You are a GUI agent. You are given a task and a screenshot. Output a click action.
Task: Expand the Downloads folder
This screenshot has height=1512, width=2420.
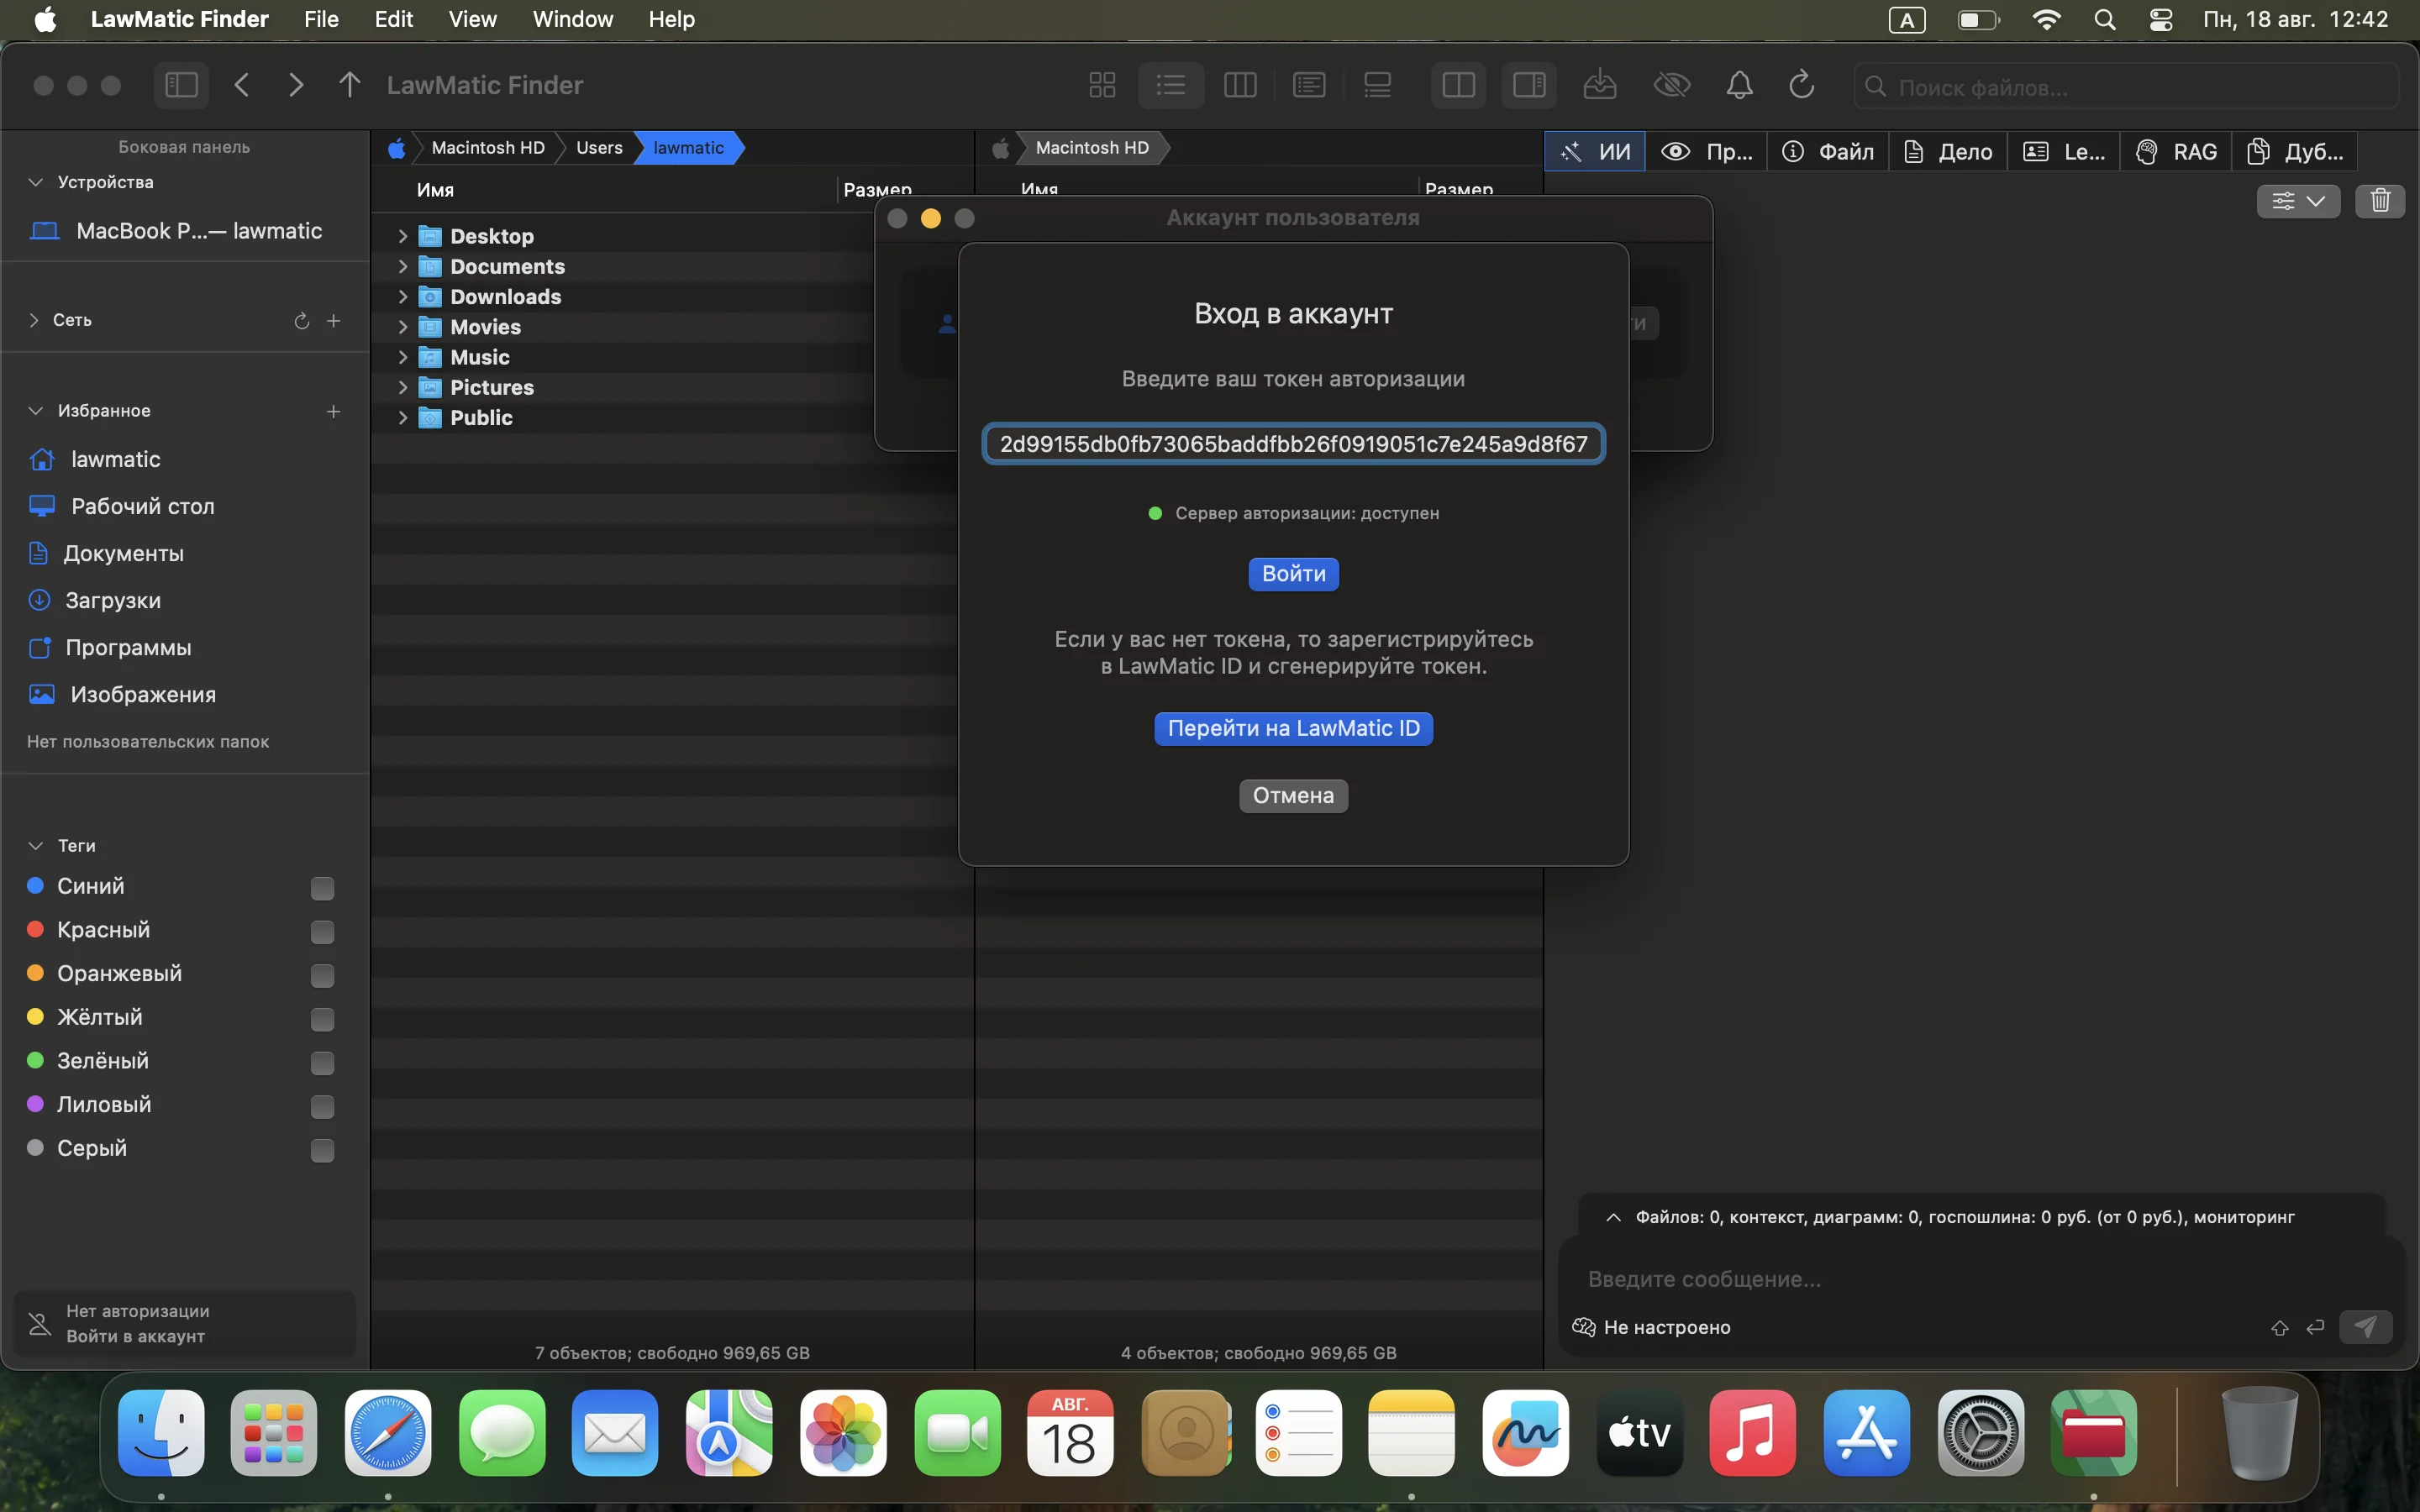pos(402,296)
